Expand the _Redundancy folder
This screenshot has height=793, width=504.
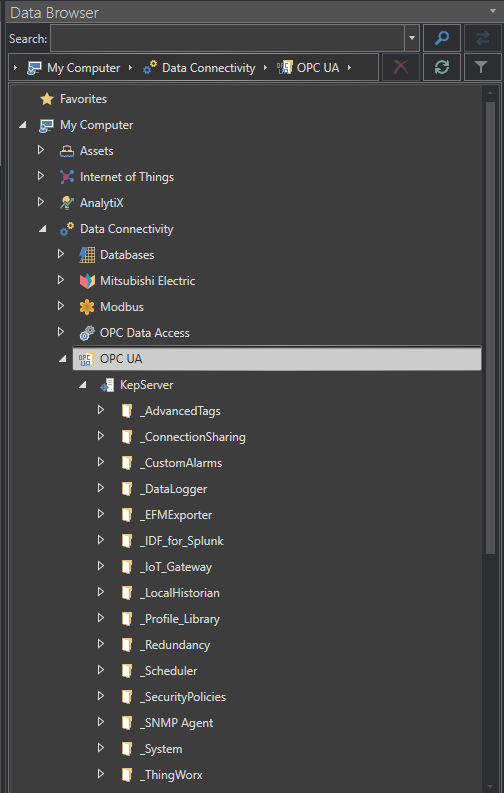tap(100, 644)
